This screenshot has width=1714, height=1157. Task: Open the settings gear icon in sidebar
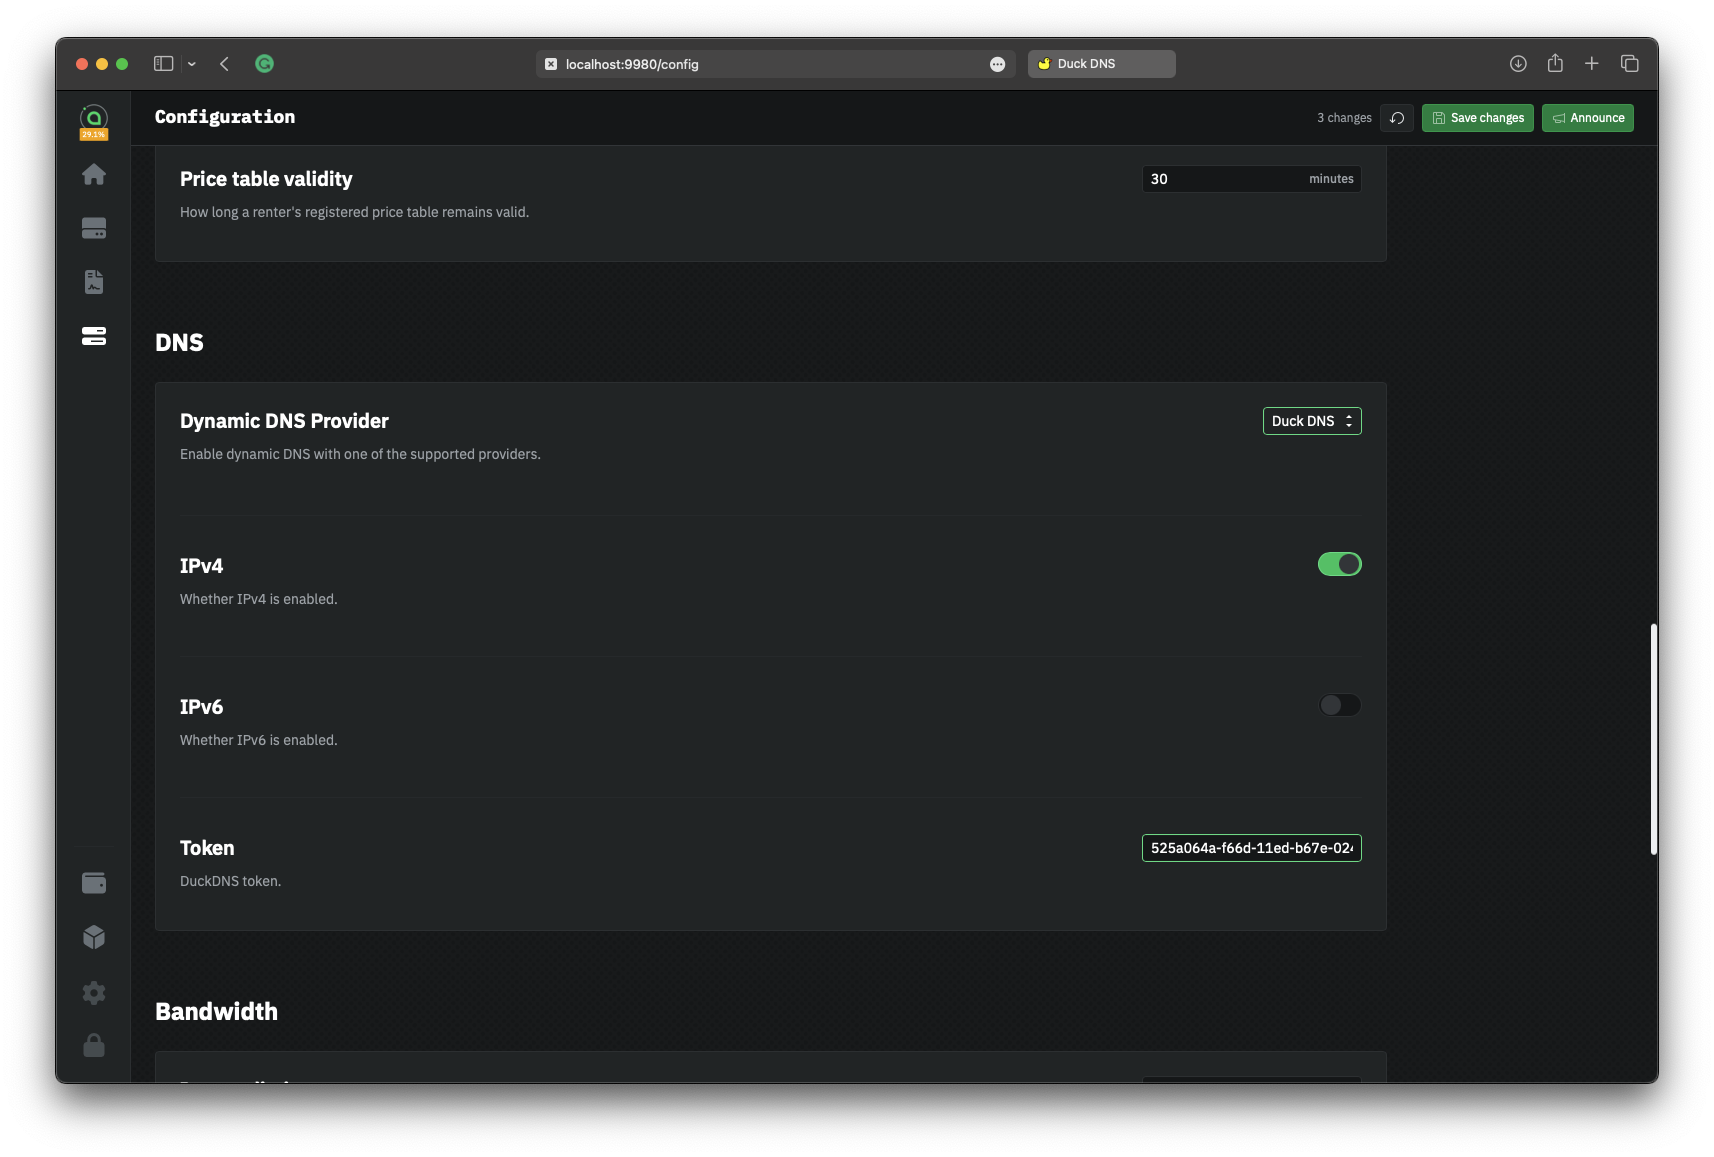(94, 992)
